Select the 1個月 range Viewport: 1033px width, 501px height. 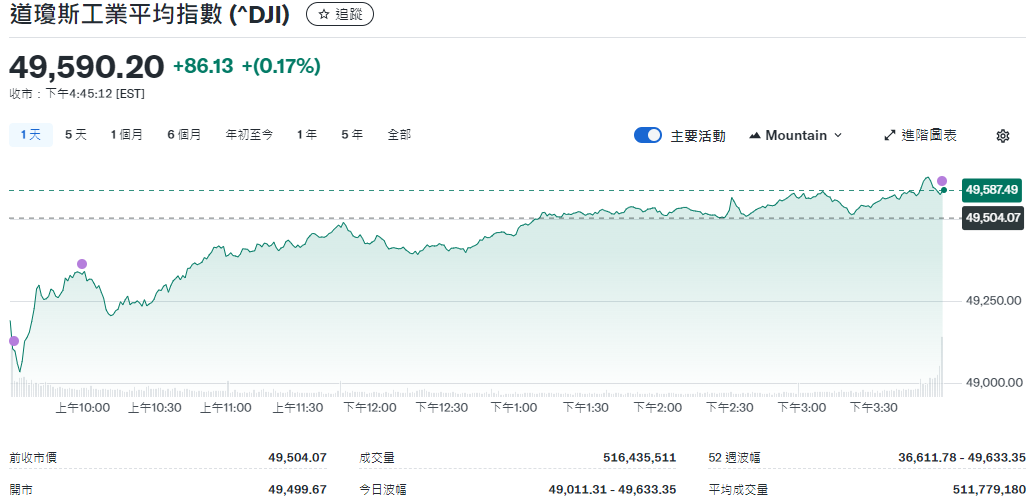[x=126, y=135]
